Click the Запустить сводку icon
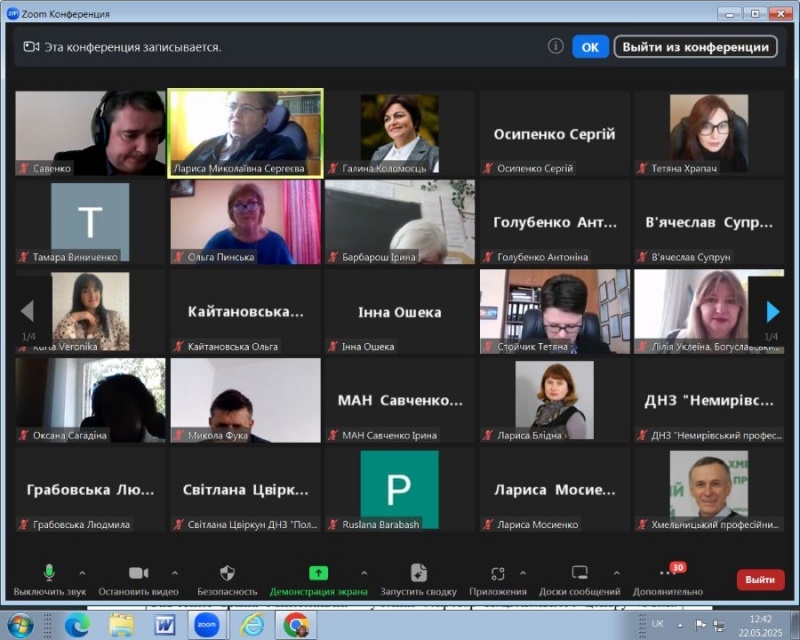Screen dimensions: 800x640 [x=418, y=573]
